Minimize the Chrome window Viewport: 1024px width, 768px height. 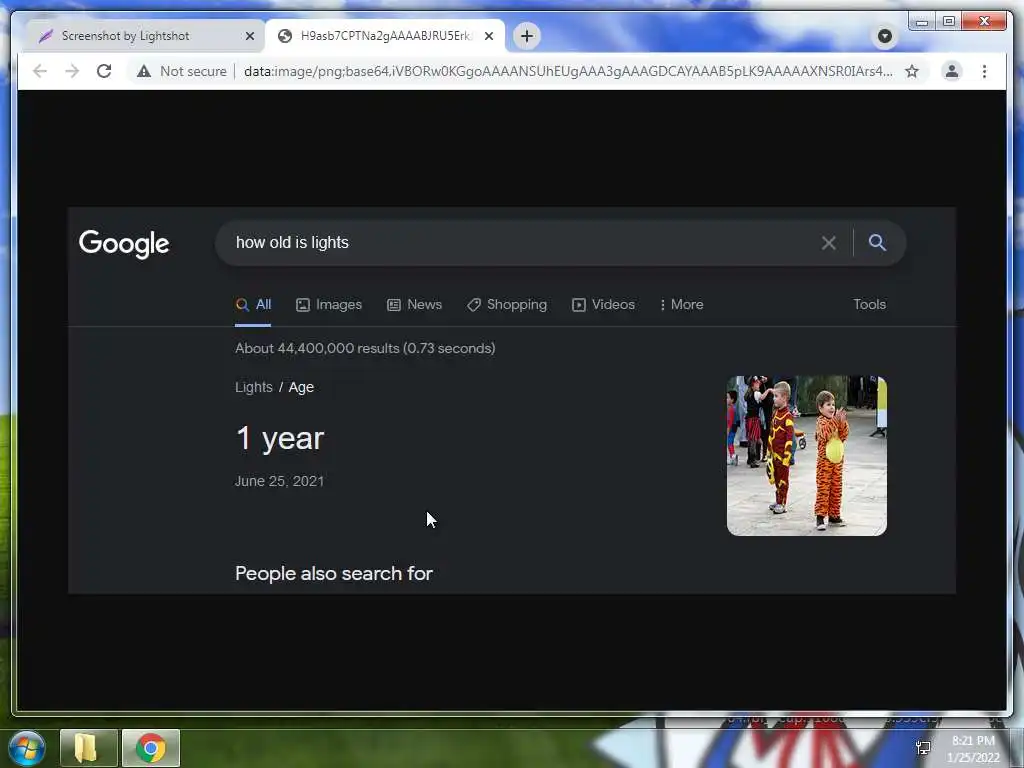[921, 22]
